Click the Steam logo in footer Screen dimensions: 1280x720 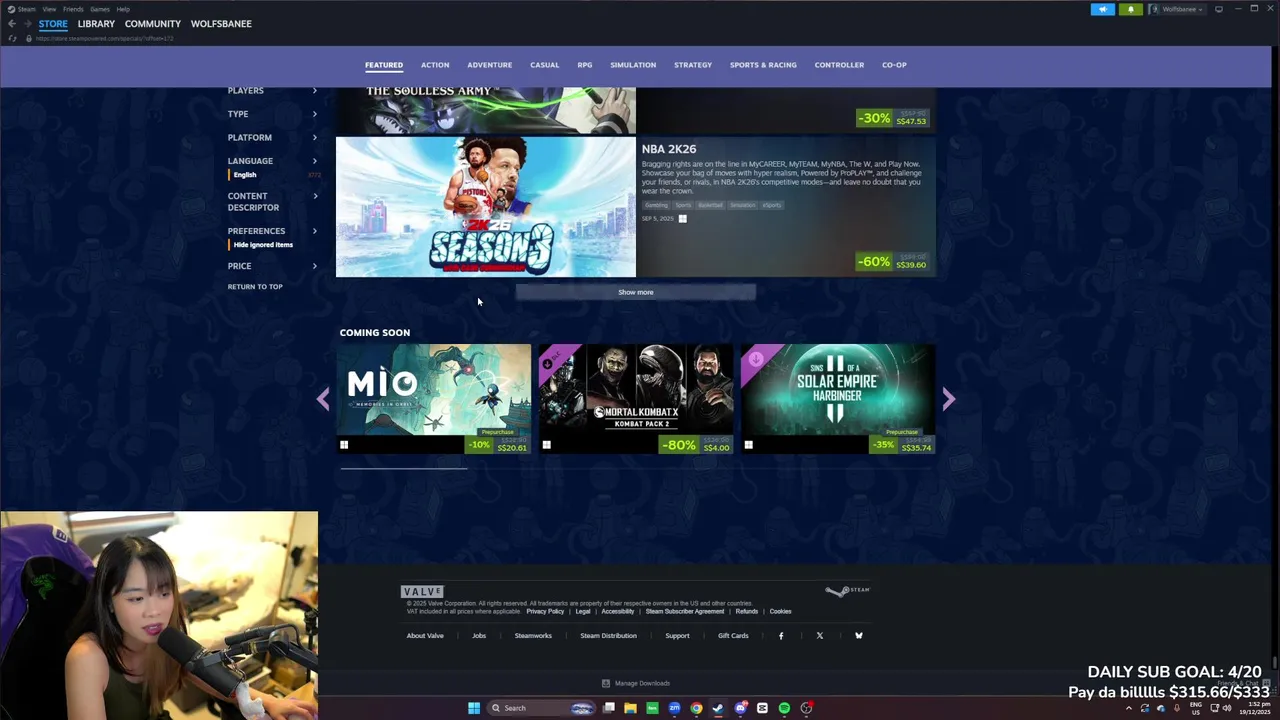[x=847, y=591]
